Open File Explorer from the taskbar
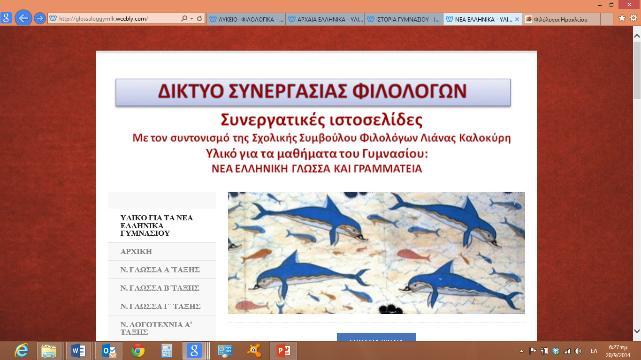Screen dimensions: 641x360 click(x=48, y=351)
